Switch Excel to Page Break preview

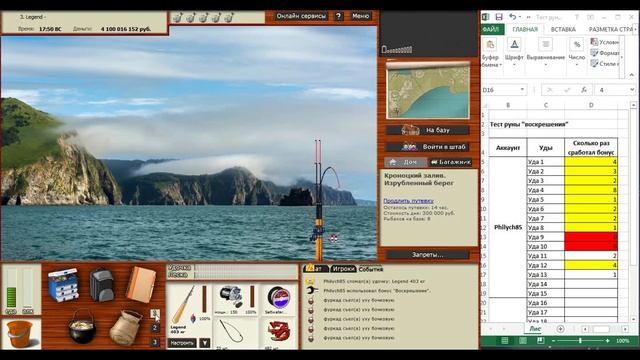pyautogui.click(x=540, y=341)
